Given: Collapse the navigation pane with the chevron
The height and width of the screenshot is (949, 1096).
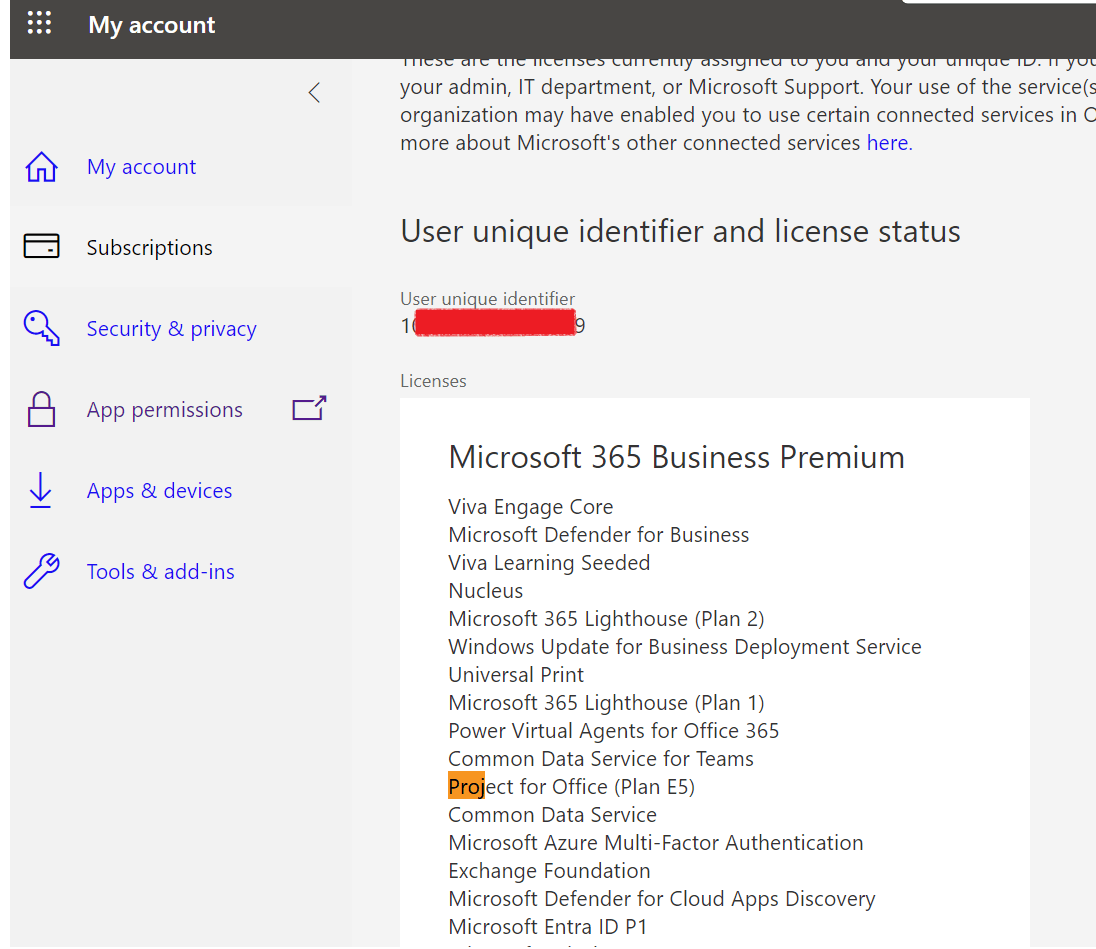Looking at the screenshot, I should [x=315, y=92].
